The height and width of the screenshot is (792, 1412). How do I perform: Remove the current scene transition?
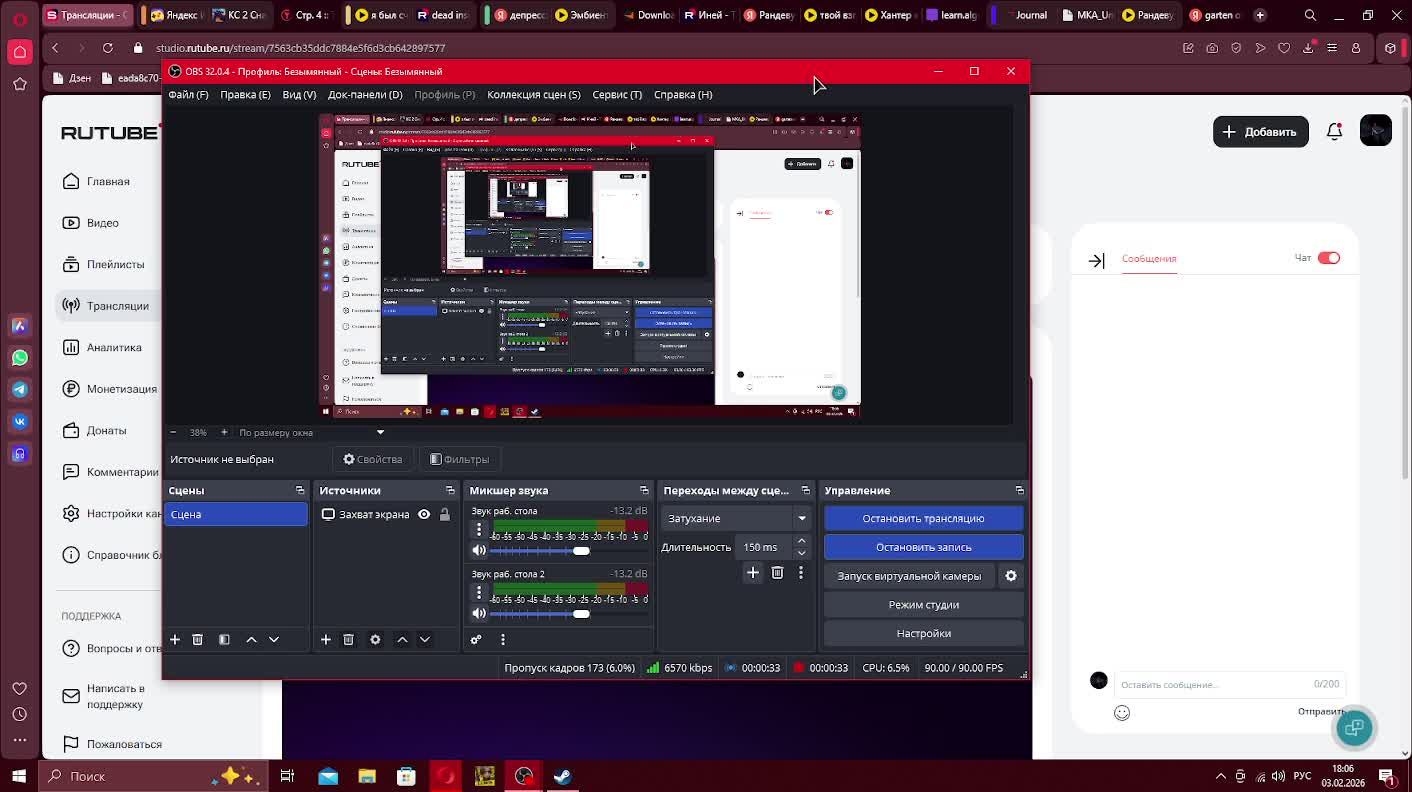tap(777, 573)
